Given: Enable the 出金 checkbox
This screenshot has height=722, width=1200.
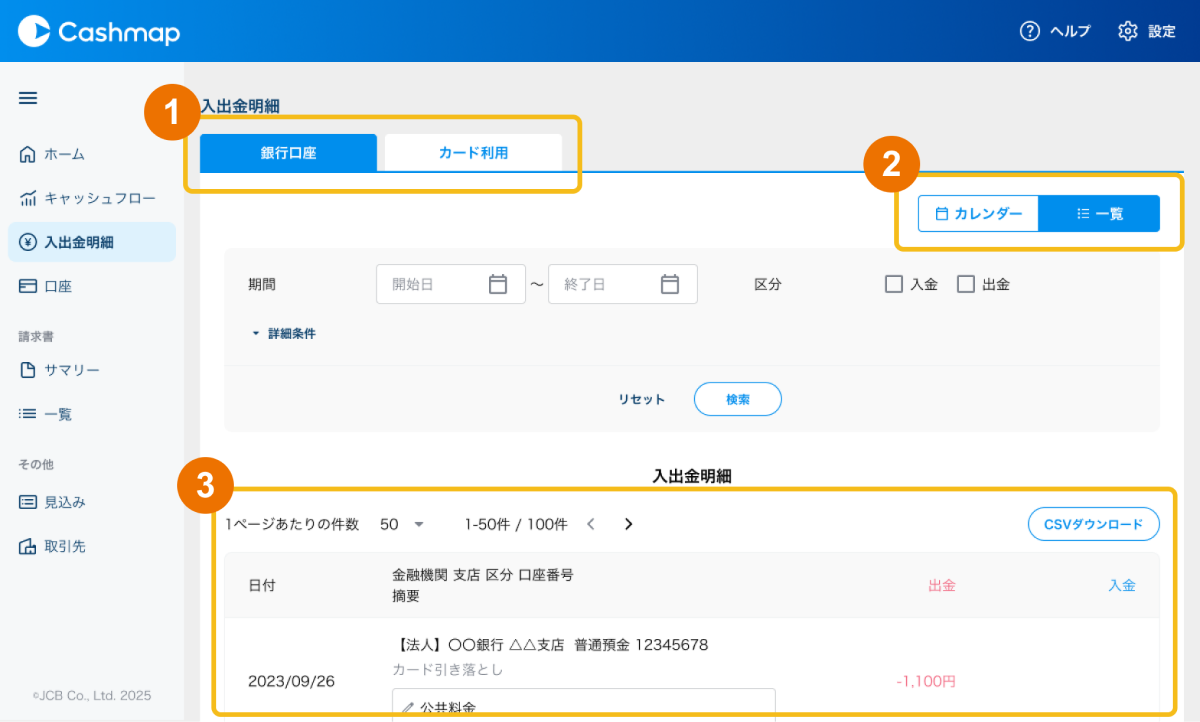Looking at the screenshot, I should click(x=966, y=284).
